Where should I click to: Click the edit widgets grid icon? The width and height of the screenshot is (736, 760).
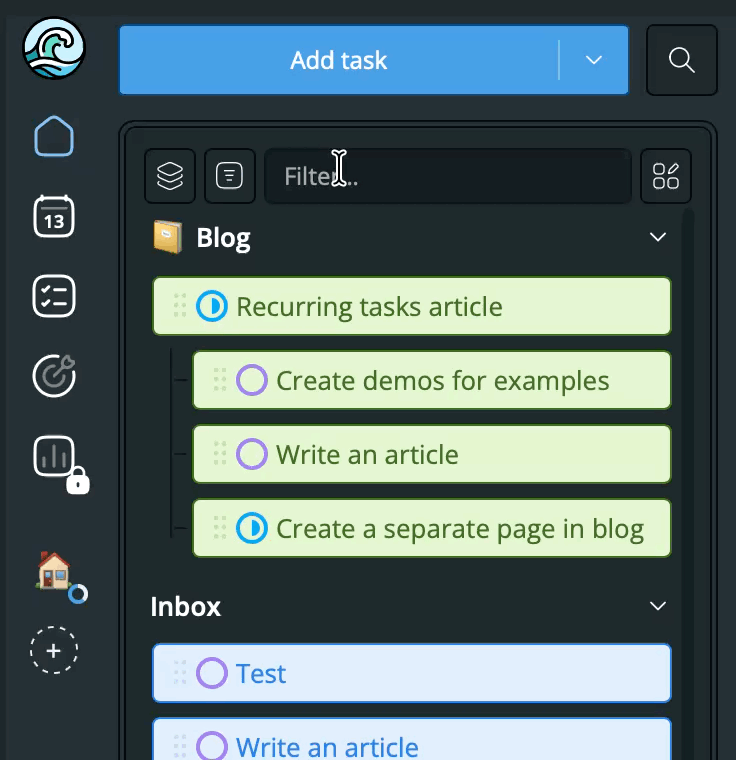(x=666, y=176)
